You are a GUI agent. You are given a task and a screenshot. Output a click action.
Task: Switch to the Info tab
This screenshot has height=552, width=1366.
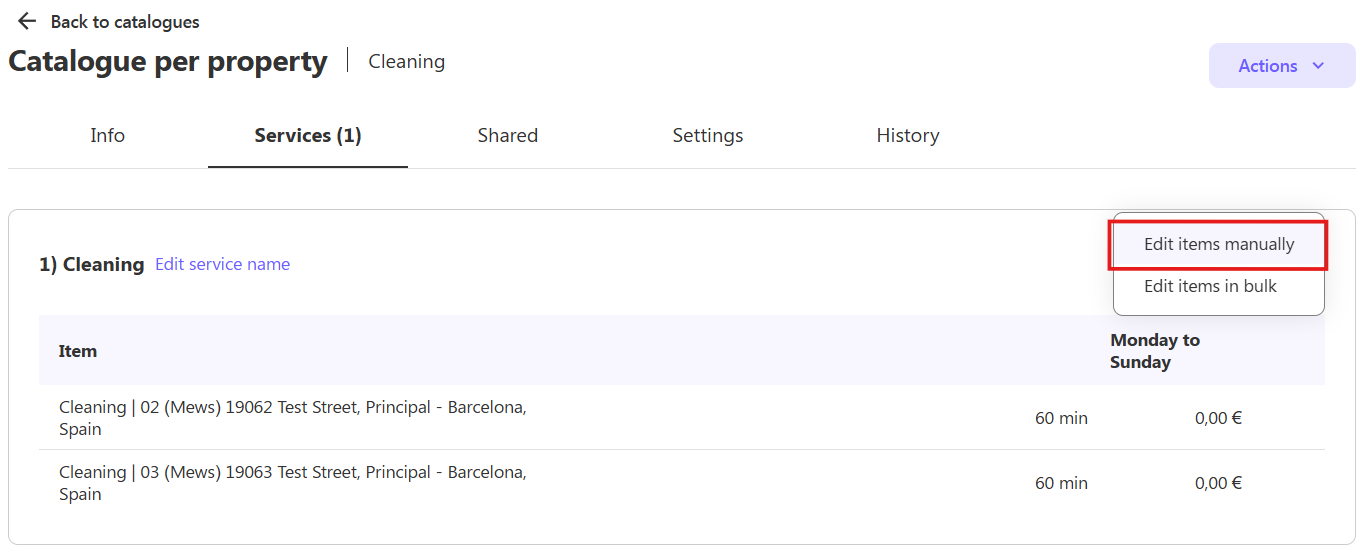tap(108, 136)
